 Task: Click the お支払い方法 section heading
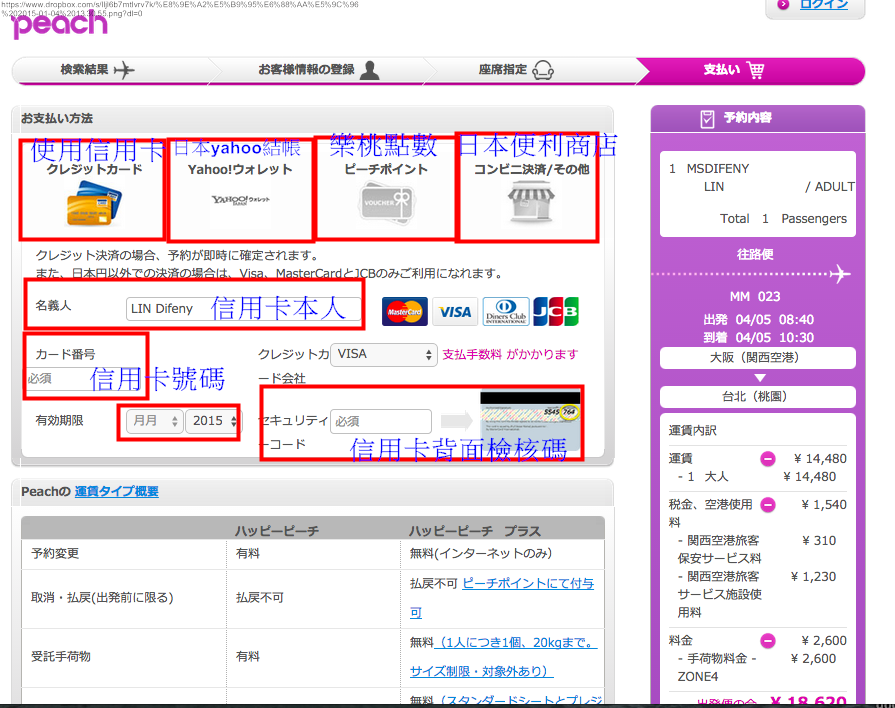57,119
